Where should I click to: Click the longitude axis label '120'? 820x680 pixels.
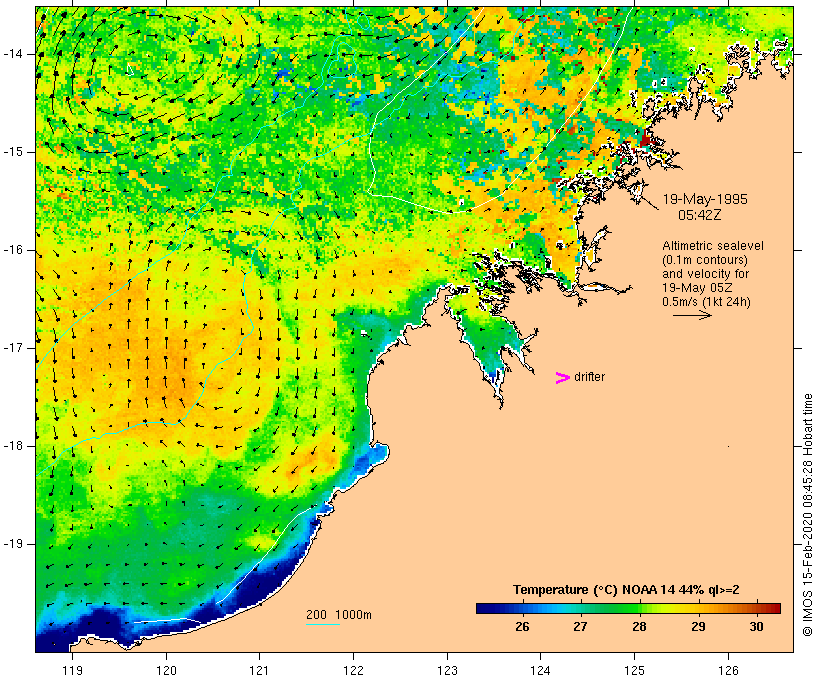[x=166, y=670]
